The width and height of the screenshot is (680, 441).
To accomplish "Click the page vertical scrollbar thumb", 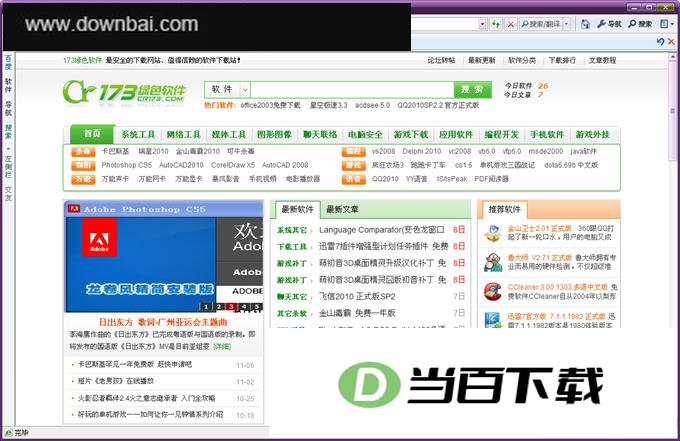I will pos(673,110).
